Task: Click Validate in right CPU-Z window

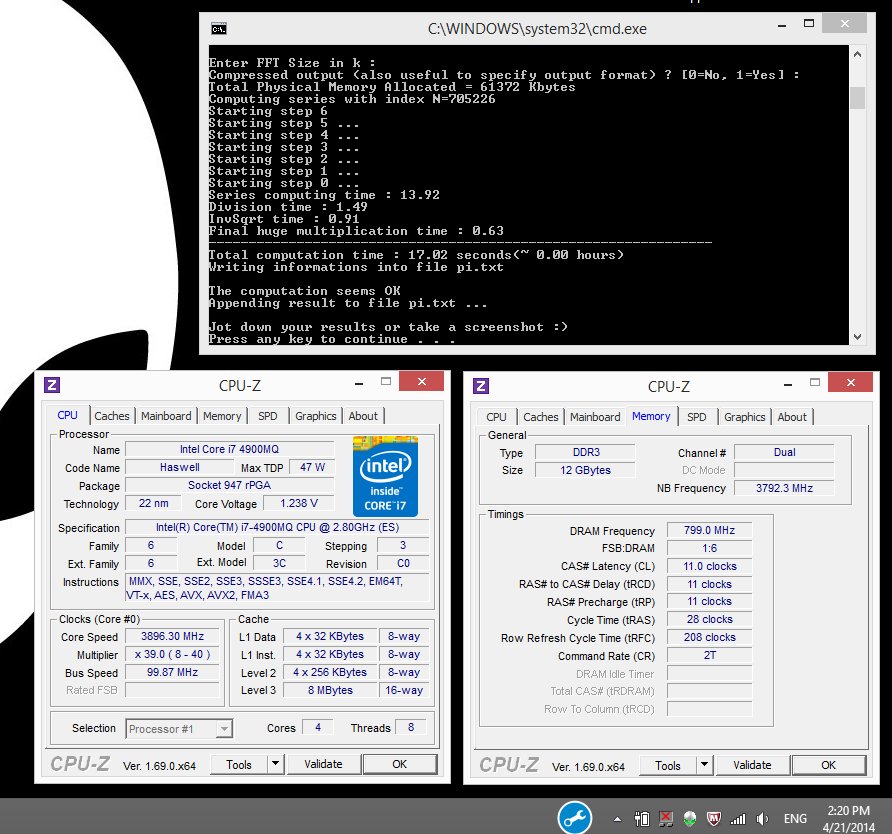Action: [752, 765]
